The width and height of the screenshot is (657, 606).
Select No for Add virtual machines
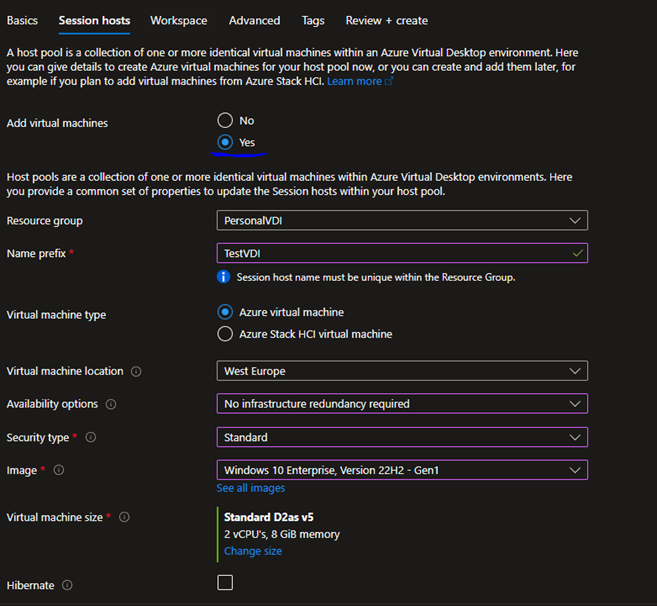click(225, 121)
